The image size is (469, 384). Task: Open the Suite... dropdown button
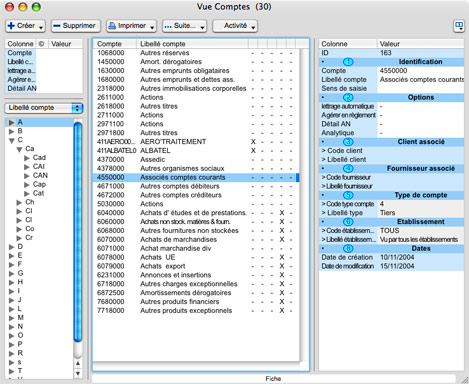(184, 26)
